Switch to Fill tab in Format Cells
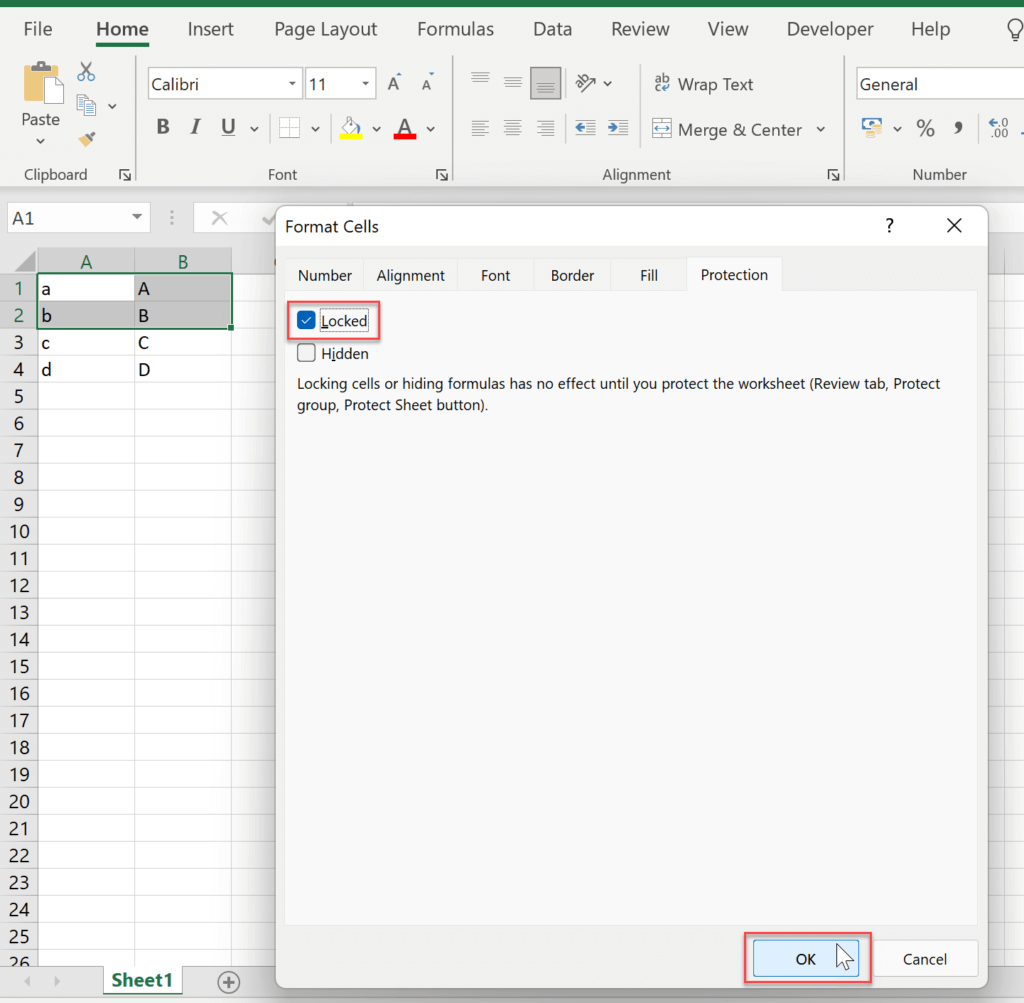This screenshot has height=1003, width=1024. [649, 276]
